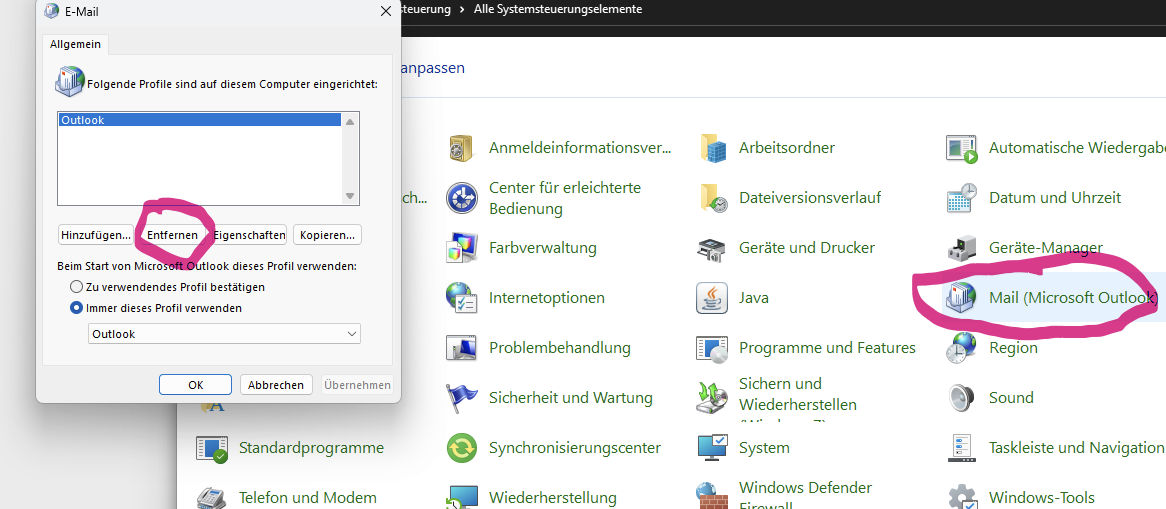
Task: Click the Wiederherstellung icon
Action: (x=462, y=496)
